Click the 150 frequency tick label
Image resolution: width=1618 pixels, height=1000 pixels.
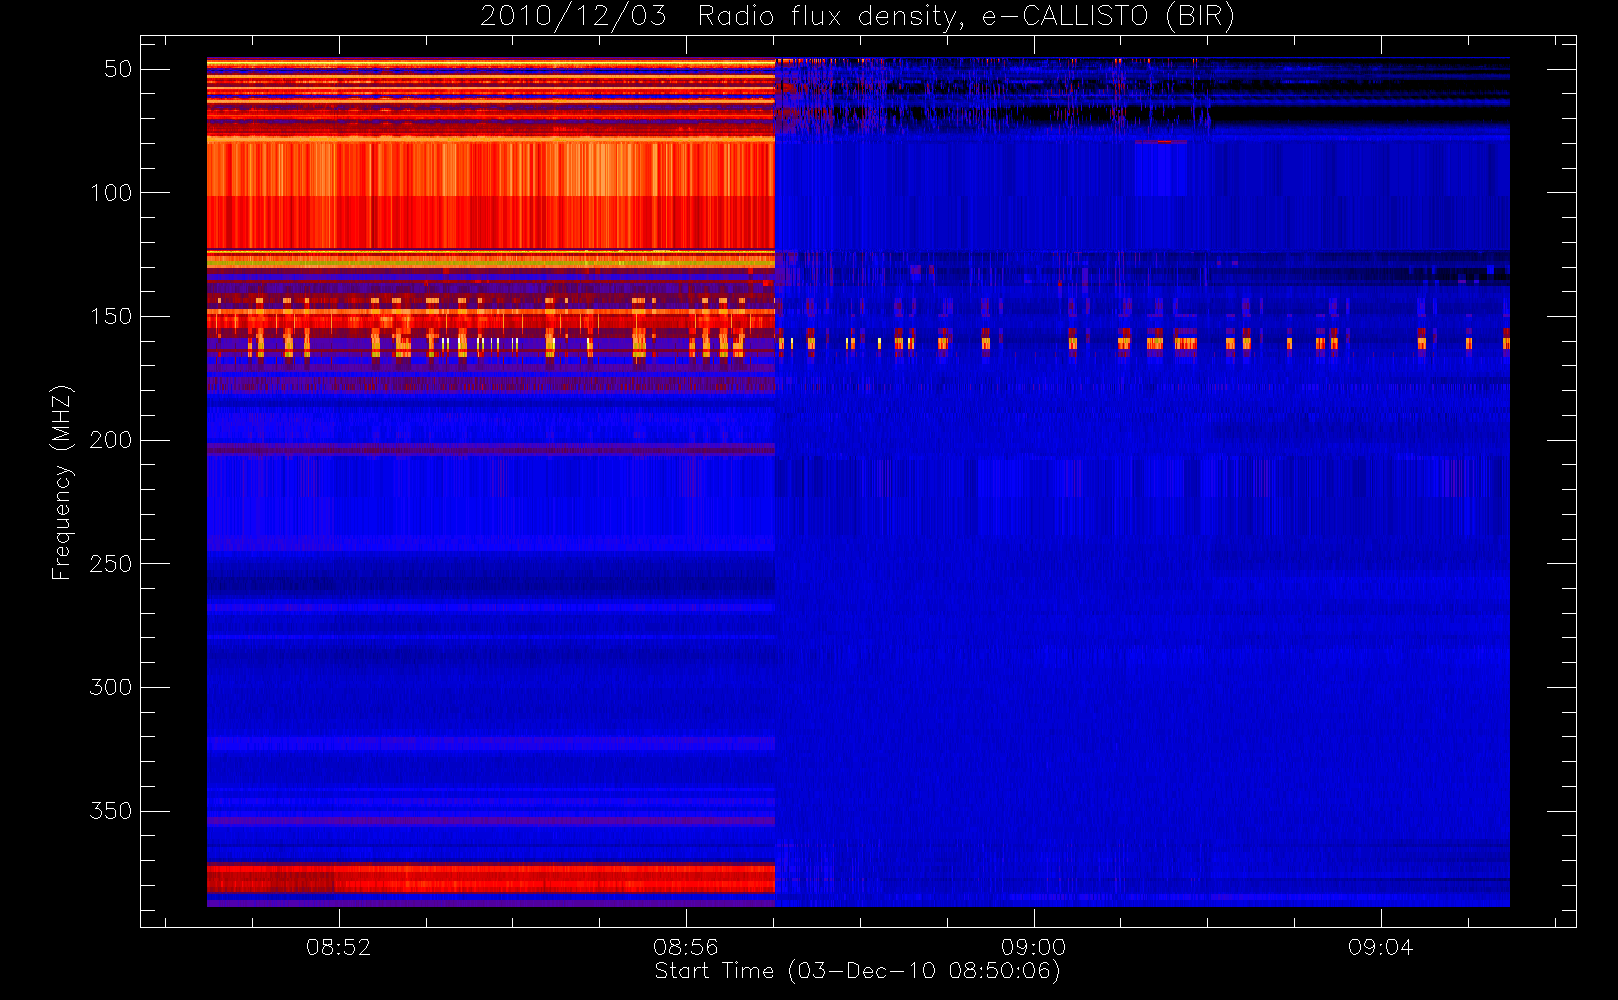click(111, 316)
